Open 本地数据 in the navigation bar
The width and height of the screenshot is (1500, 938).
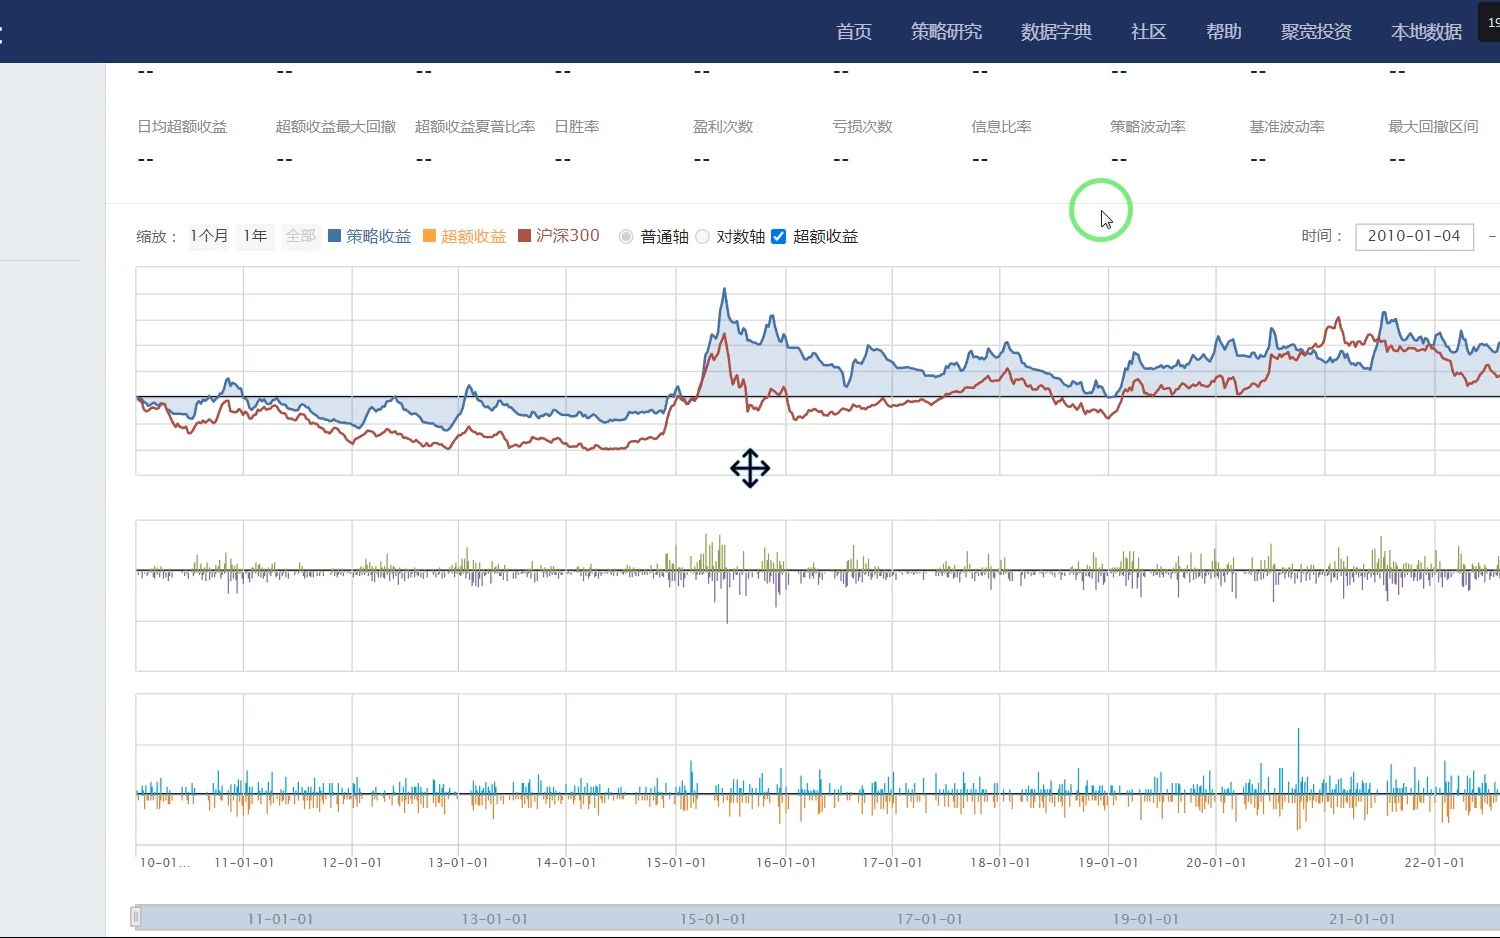pyautogui.click(x=1426, y=32)
